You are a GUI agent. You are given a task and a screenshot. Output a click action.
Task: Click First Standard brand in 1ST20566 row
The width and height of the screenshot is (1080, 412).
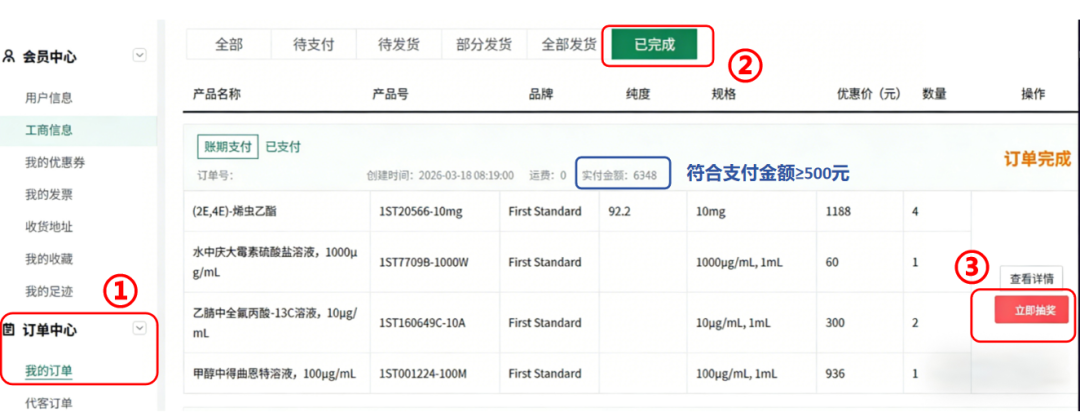coord(545,212)
